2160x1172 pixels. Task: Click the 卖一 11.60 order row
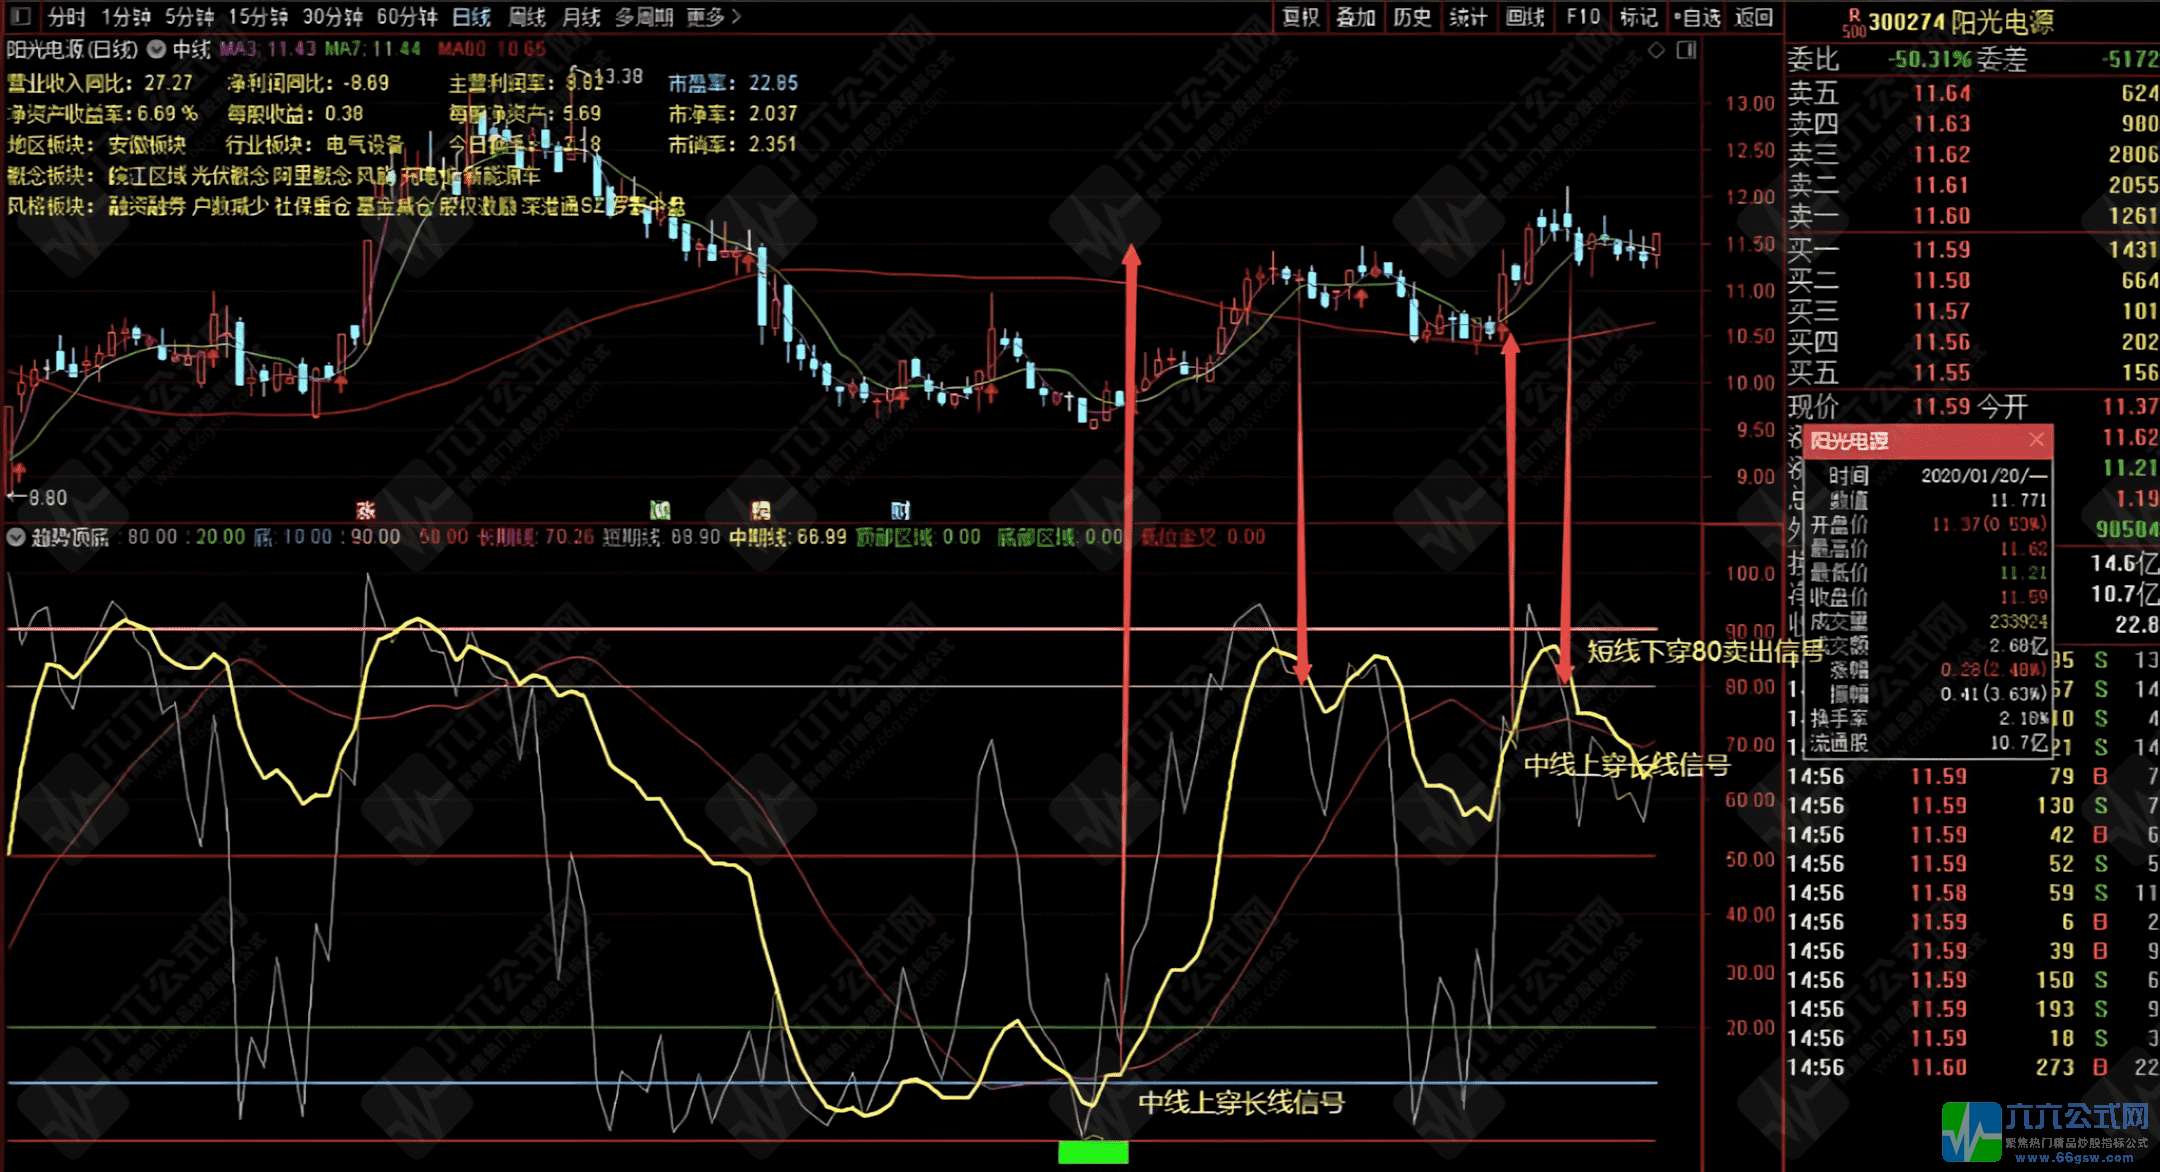[x=1973, y=215]
